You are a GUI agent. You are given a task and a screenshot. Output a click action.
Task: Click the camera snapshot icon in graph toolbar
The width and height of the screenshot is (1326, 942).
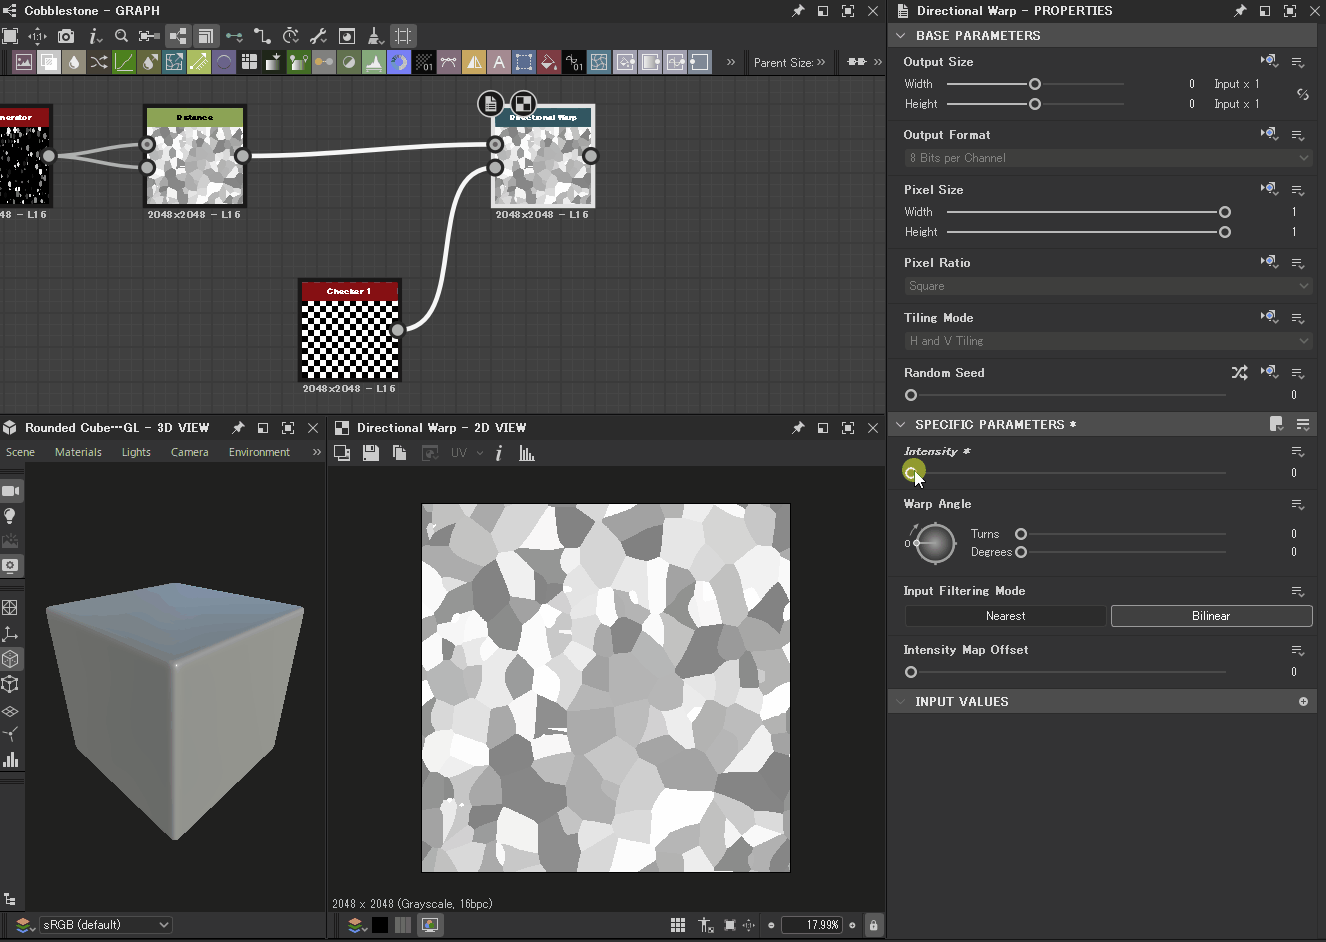click(x=66, y=36)
